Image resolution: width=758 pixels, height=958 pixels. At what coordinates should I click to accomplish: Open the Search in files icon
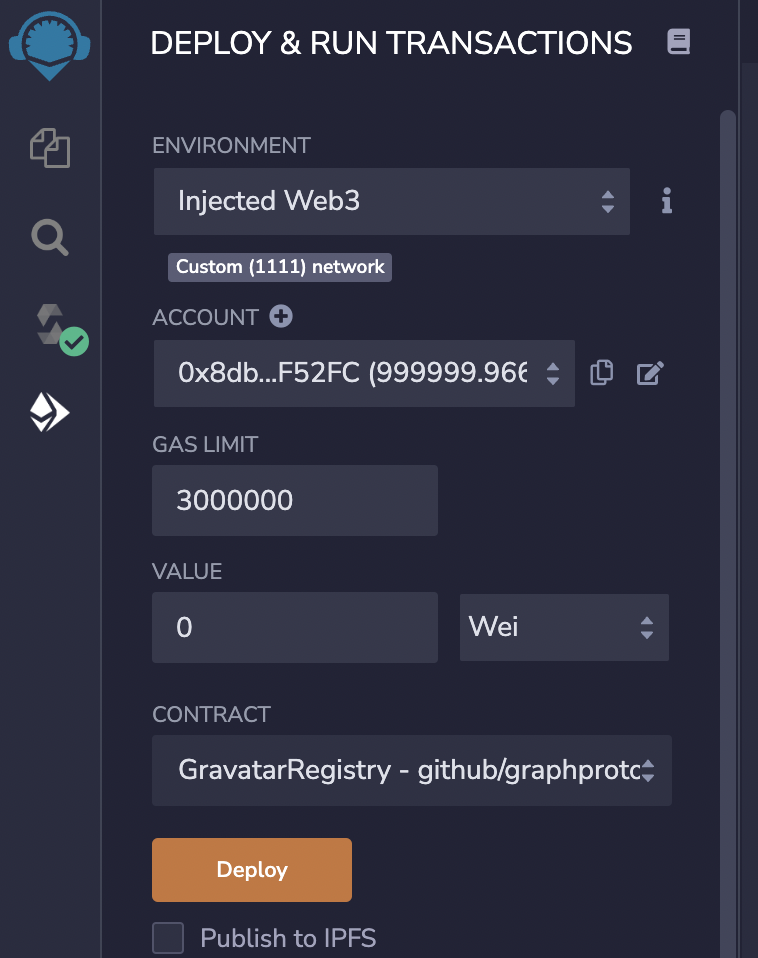click(x=49, y=237)
